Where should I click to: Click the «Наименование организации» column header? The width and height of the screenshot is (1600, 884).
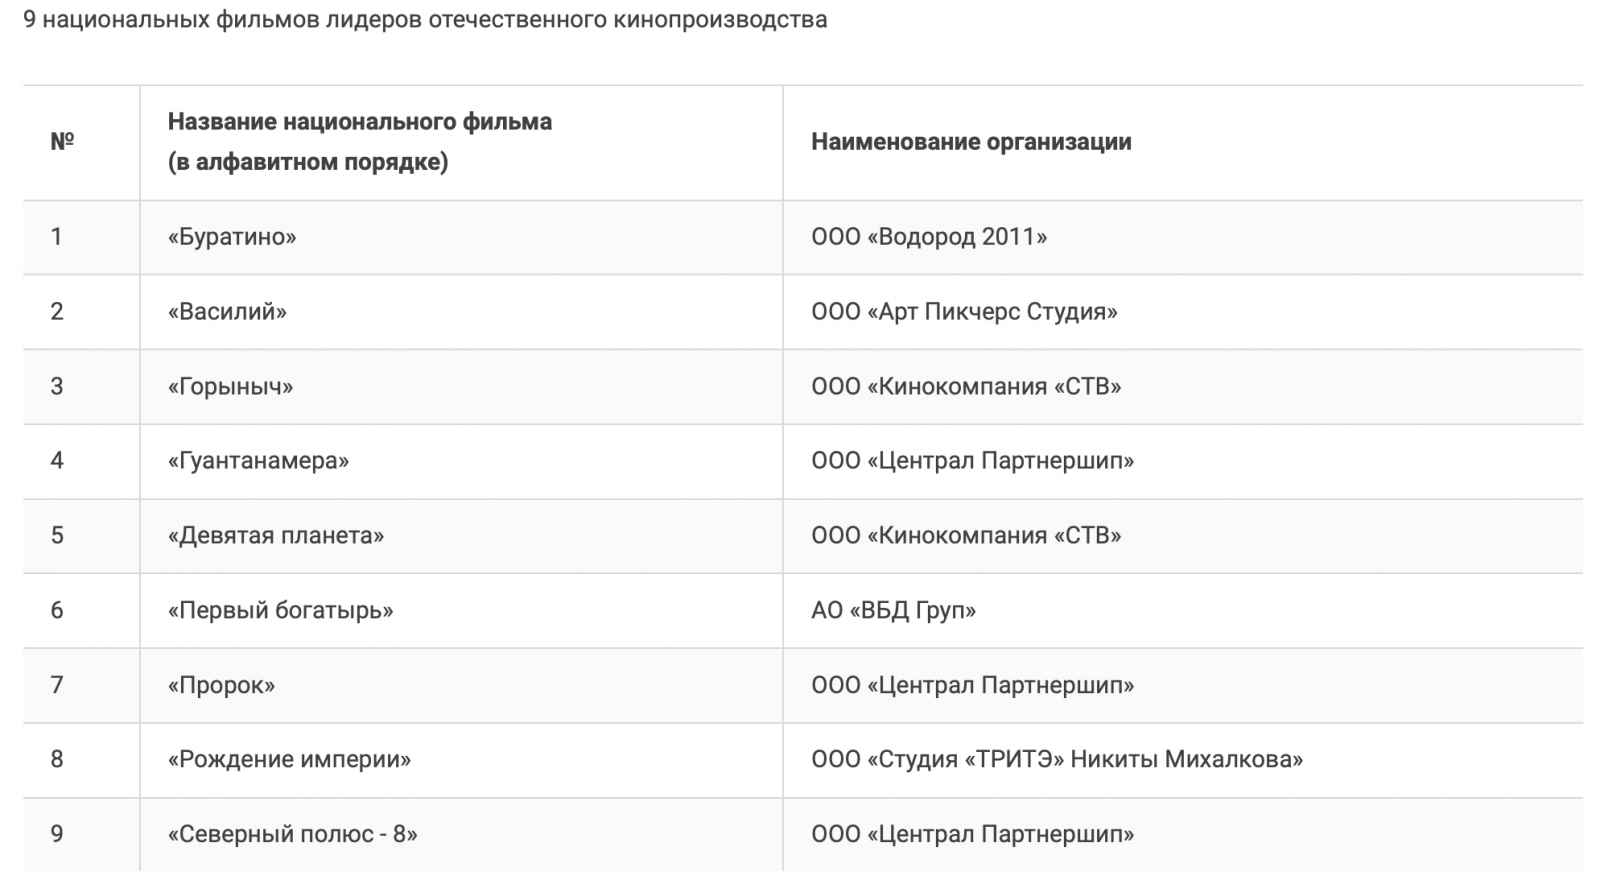(x=971, y=142)
